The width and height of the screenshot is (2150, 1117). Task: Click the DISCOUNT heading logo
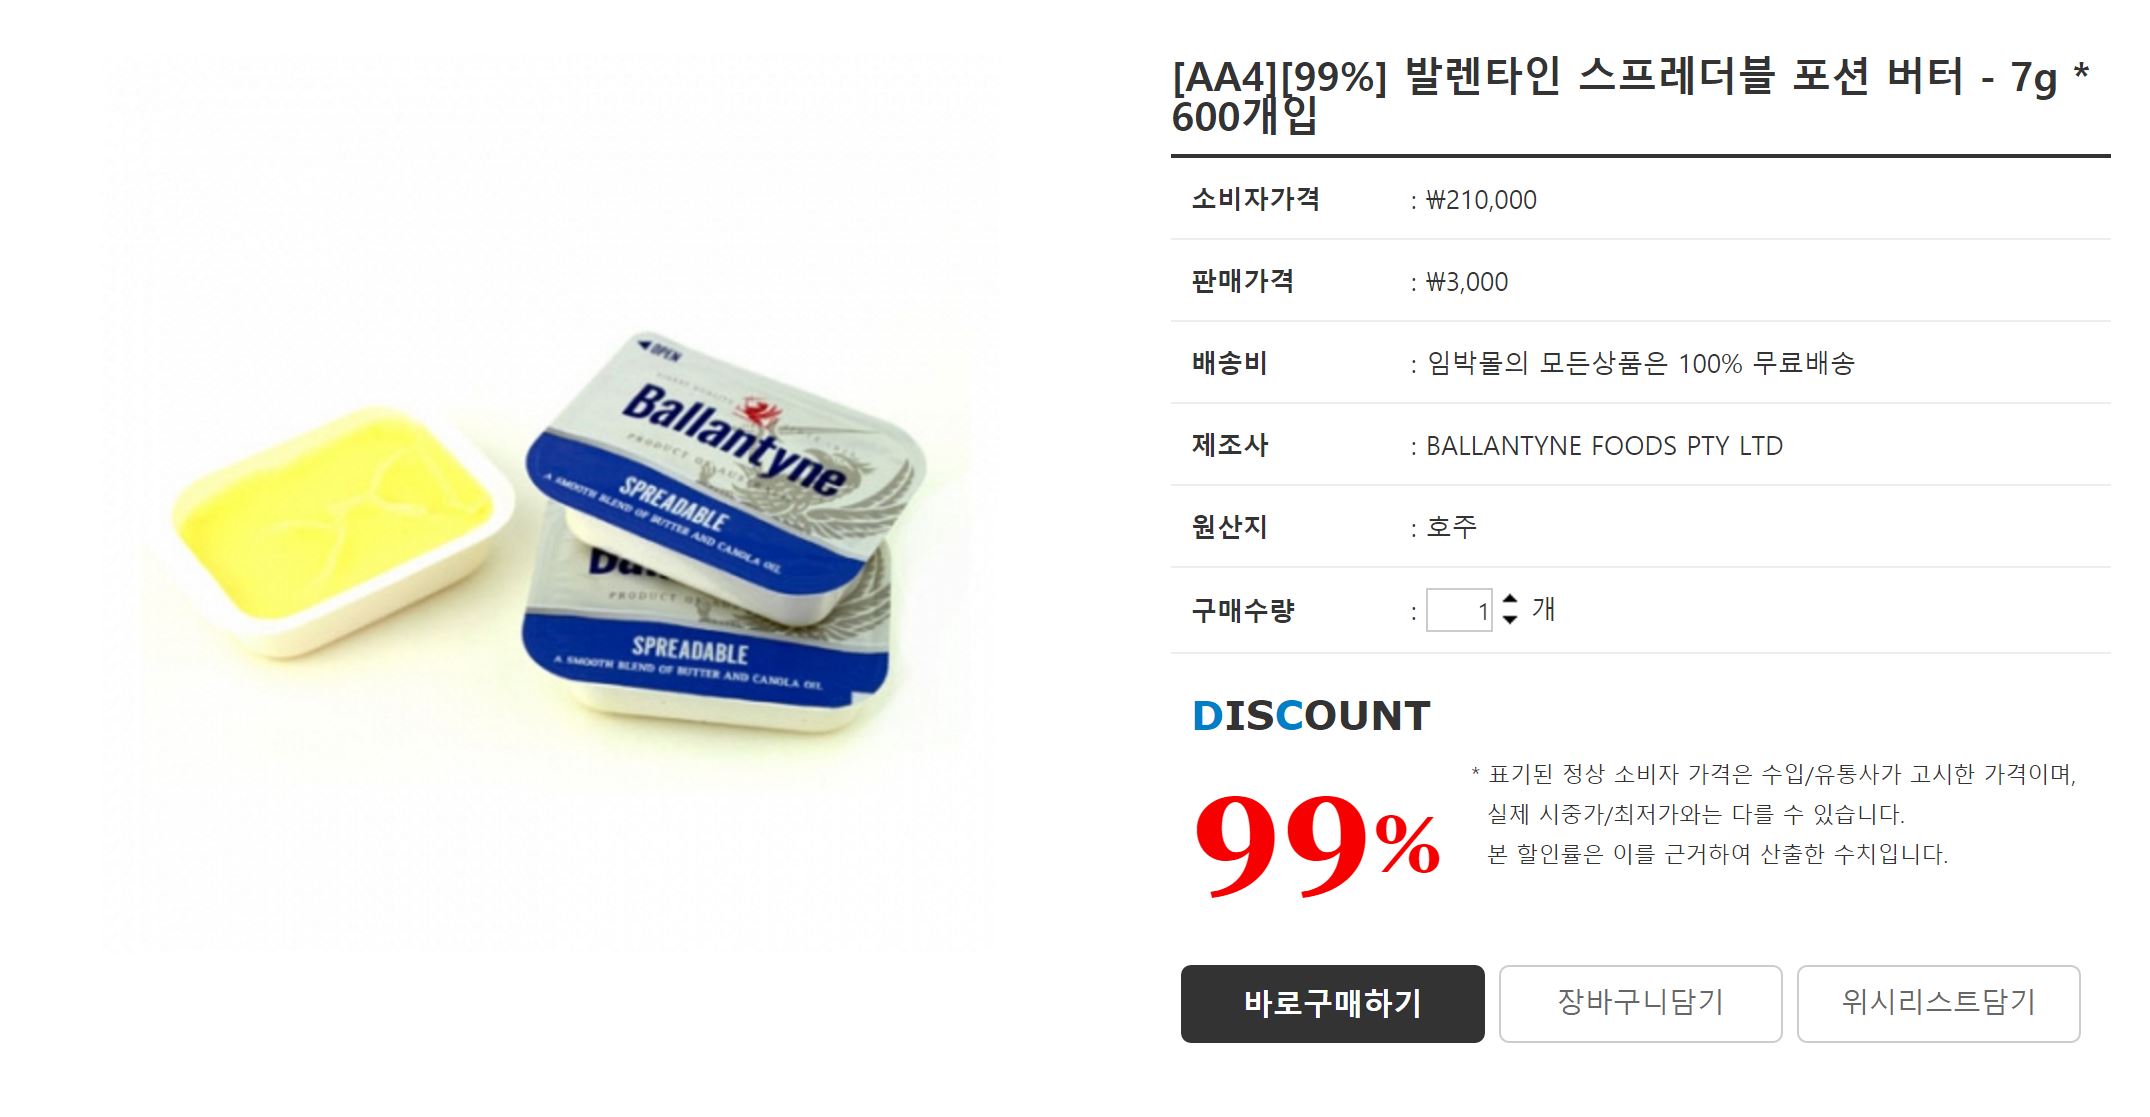[x=1311, y=716]
